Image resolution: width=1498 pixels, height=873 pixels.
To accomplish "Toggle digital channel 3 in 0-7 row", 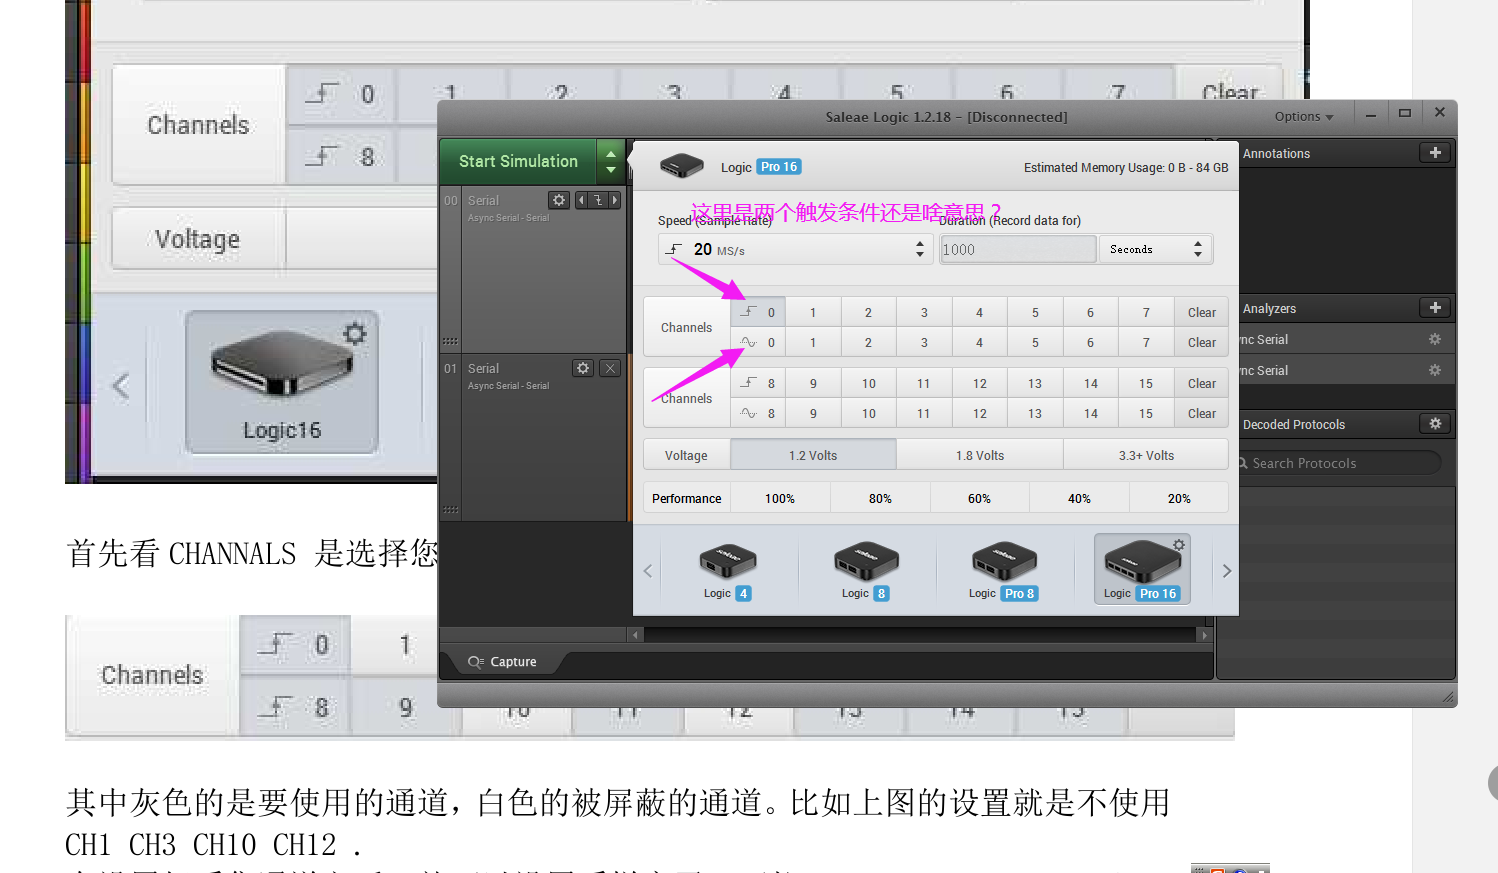I will [924, 312].
